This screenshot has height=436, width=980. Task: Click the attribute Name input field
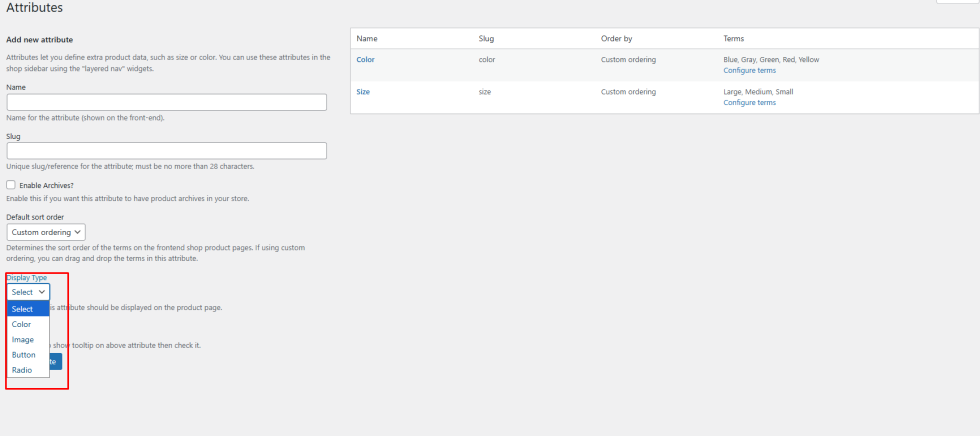tap(166, 102)
